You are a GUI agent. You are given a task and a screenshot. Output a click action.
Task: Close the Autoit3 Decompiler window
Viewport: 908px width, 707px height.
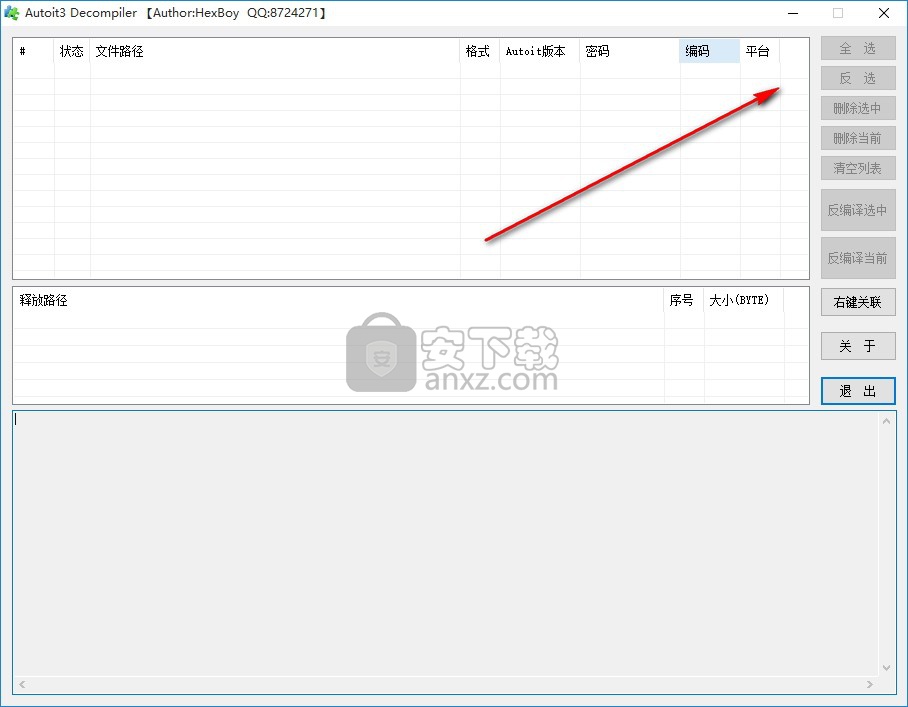(x=884, y=13)
